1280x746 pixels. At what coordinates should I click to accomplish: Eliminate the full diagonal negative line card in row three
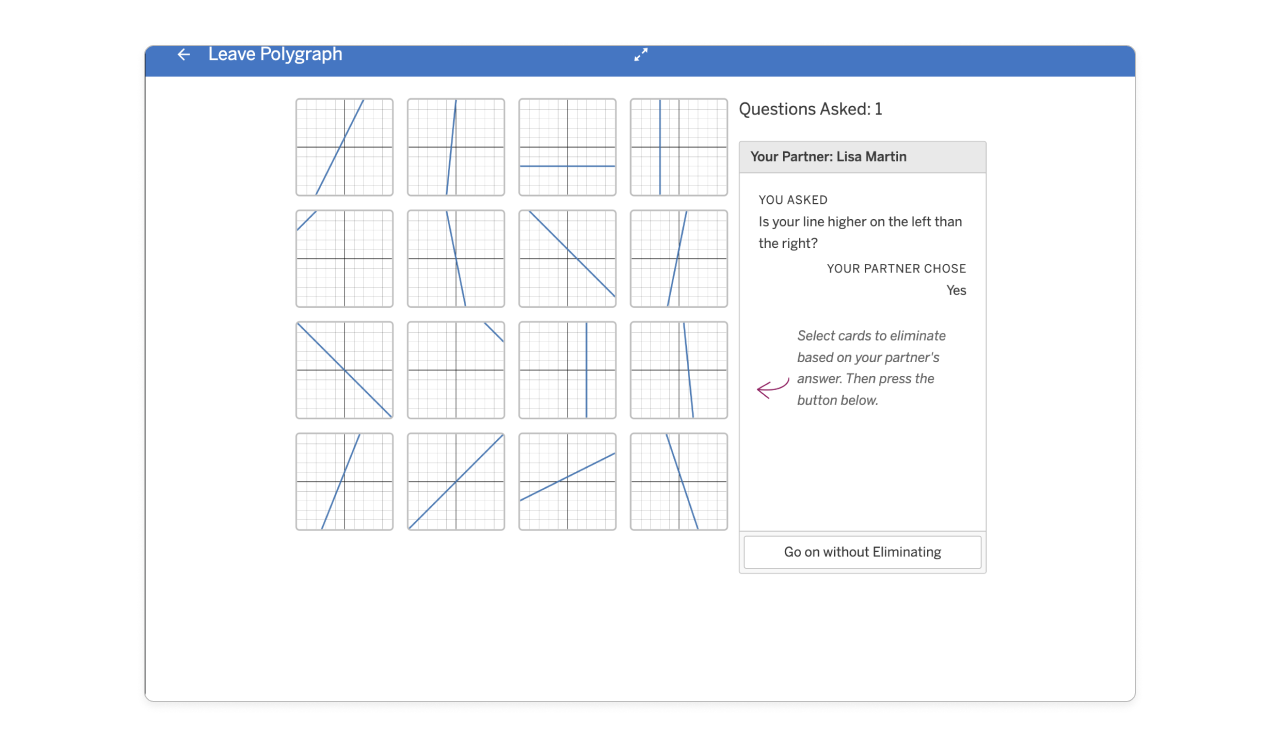tap(344, 370)
